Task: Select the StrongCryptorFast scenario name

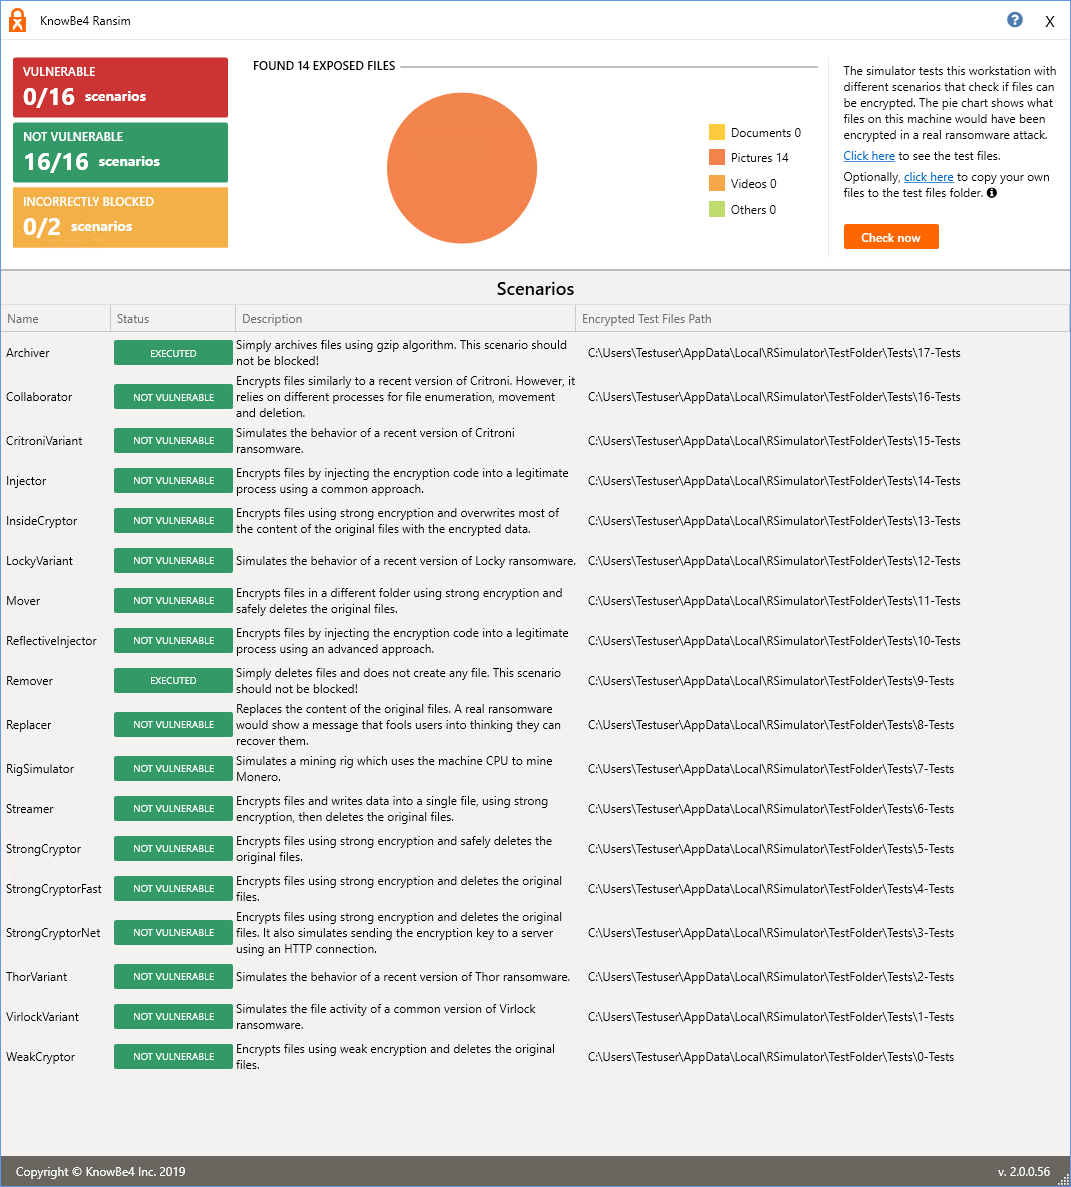Action: pos(54,889)
